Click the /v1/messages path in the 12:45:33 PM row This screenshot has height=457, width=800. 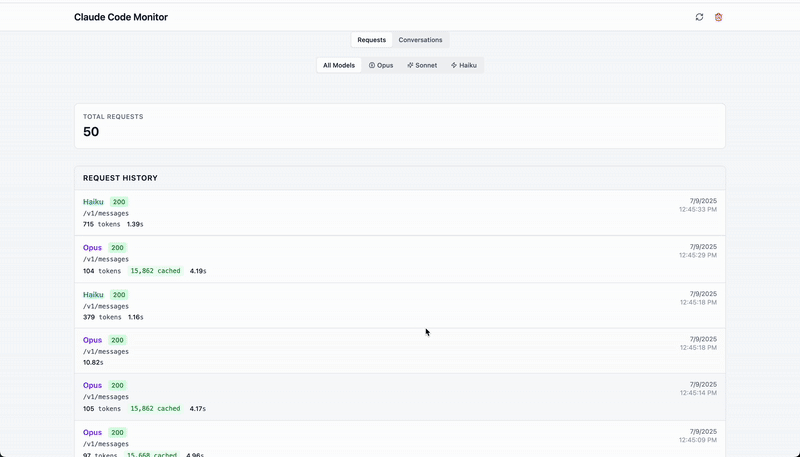coord(106,213)
